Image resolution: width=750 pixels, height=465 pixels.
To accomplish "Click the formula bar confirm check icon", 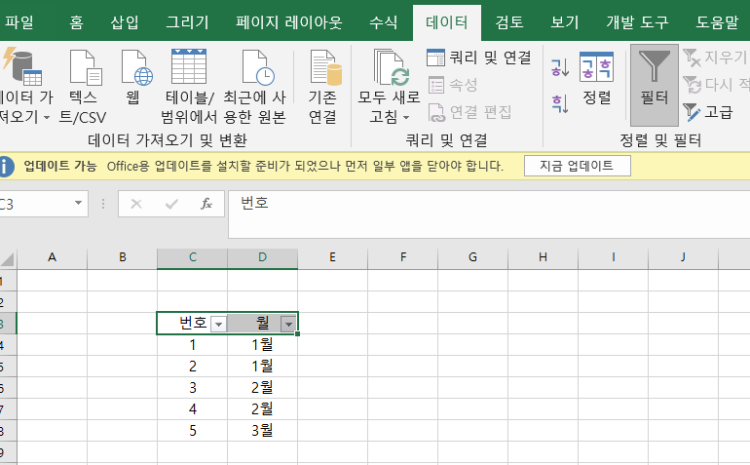I will coord(171,204).
